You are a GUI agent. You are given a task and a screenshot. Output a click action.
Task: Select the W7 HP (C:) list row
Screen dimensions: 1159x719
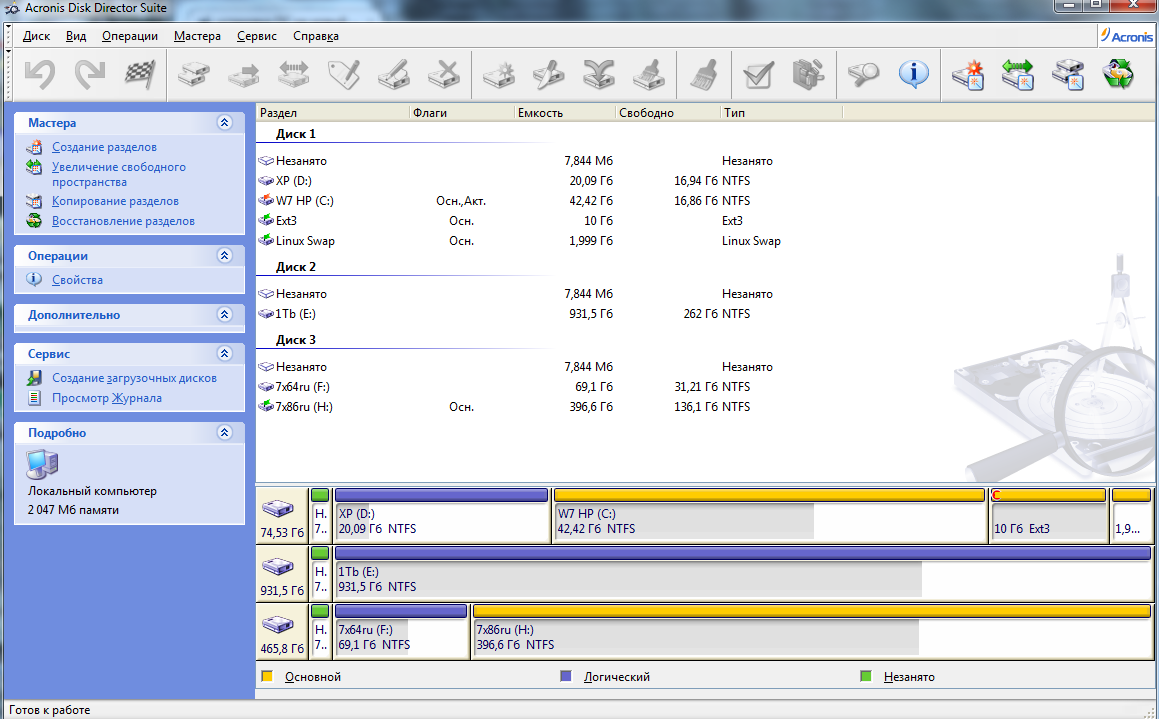click(x=549, y=201)
